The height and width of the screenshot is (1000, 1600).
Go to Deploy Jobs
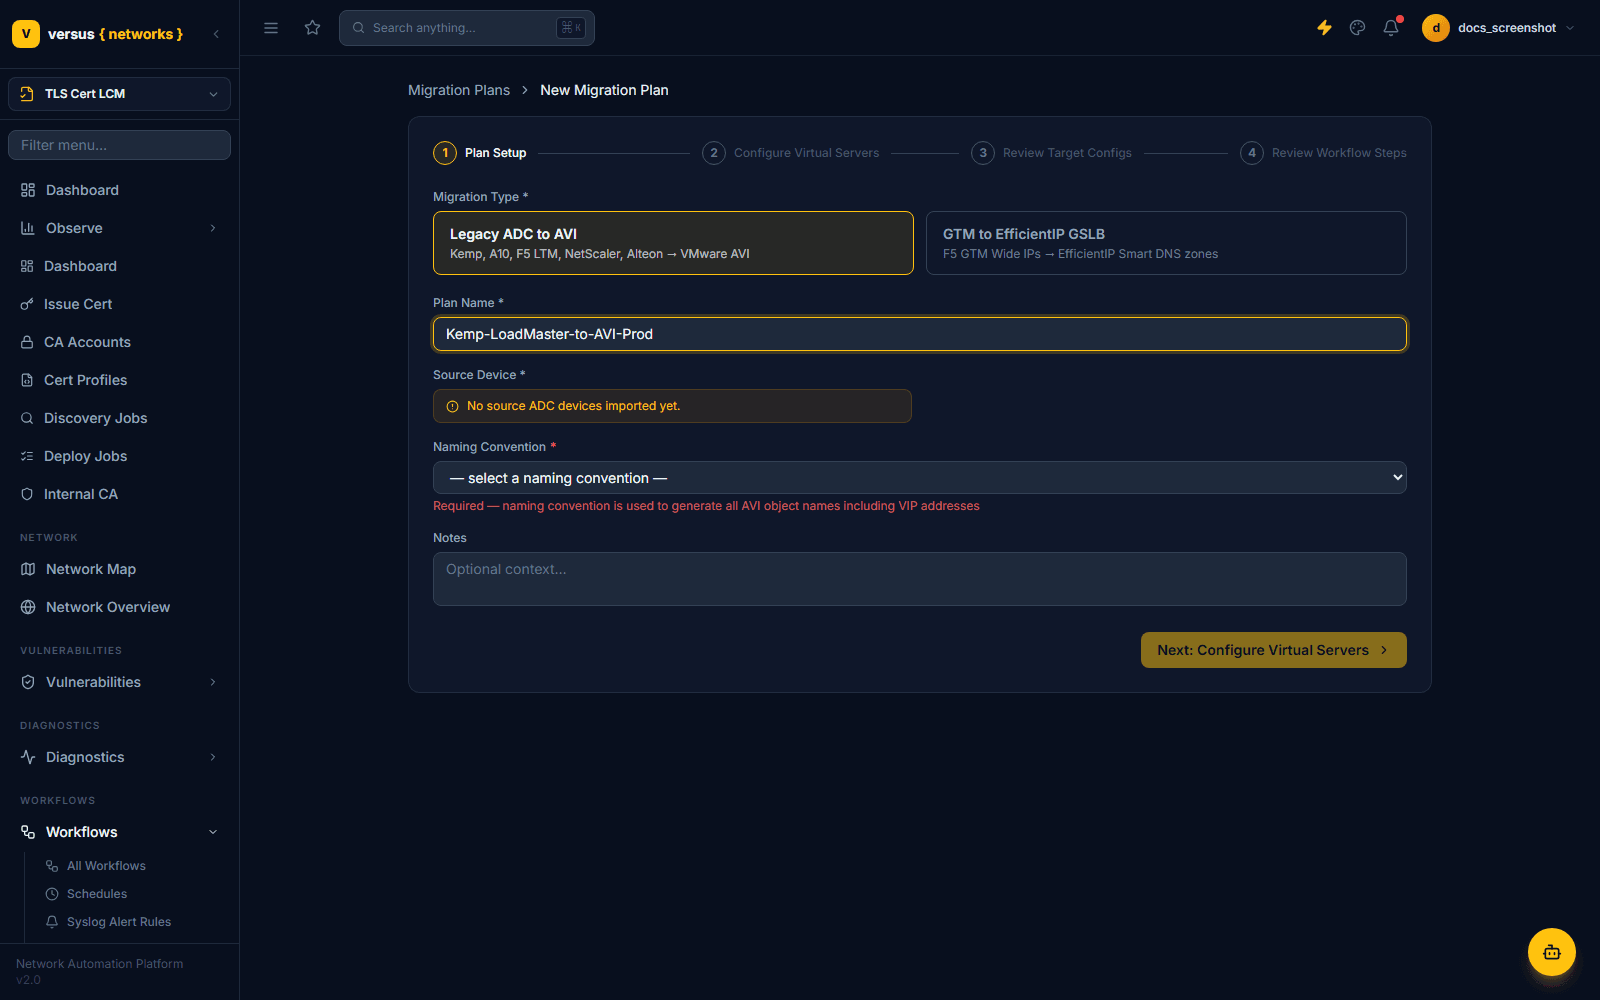119,456
